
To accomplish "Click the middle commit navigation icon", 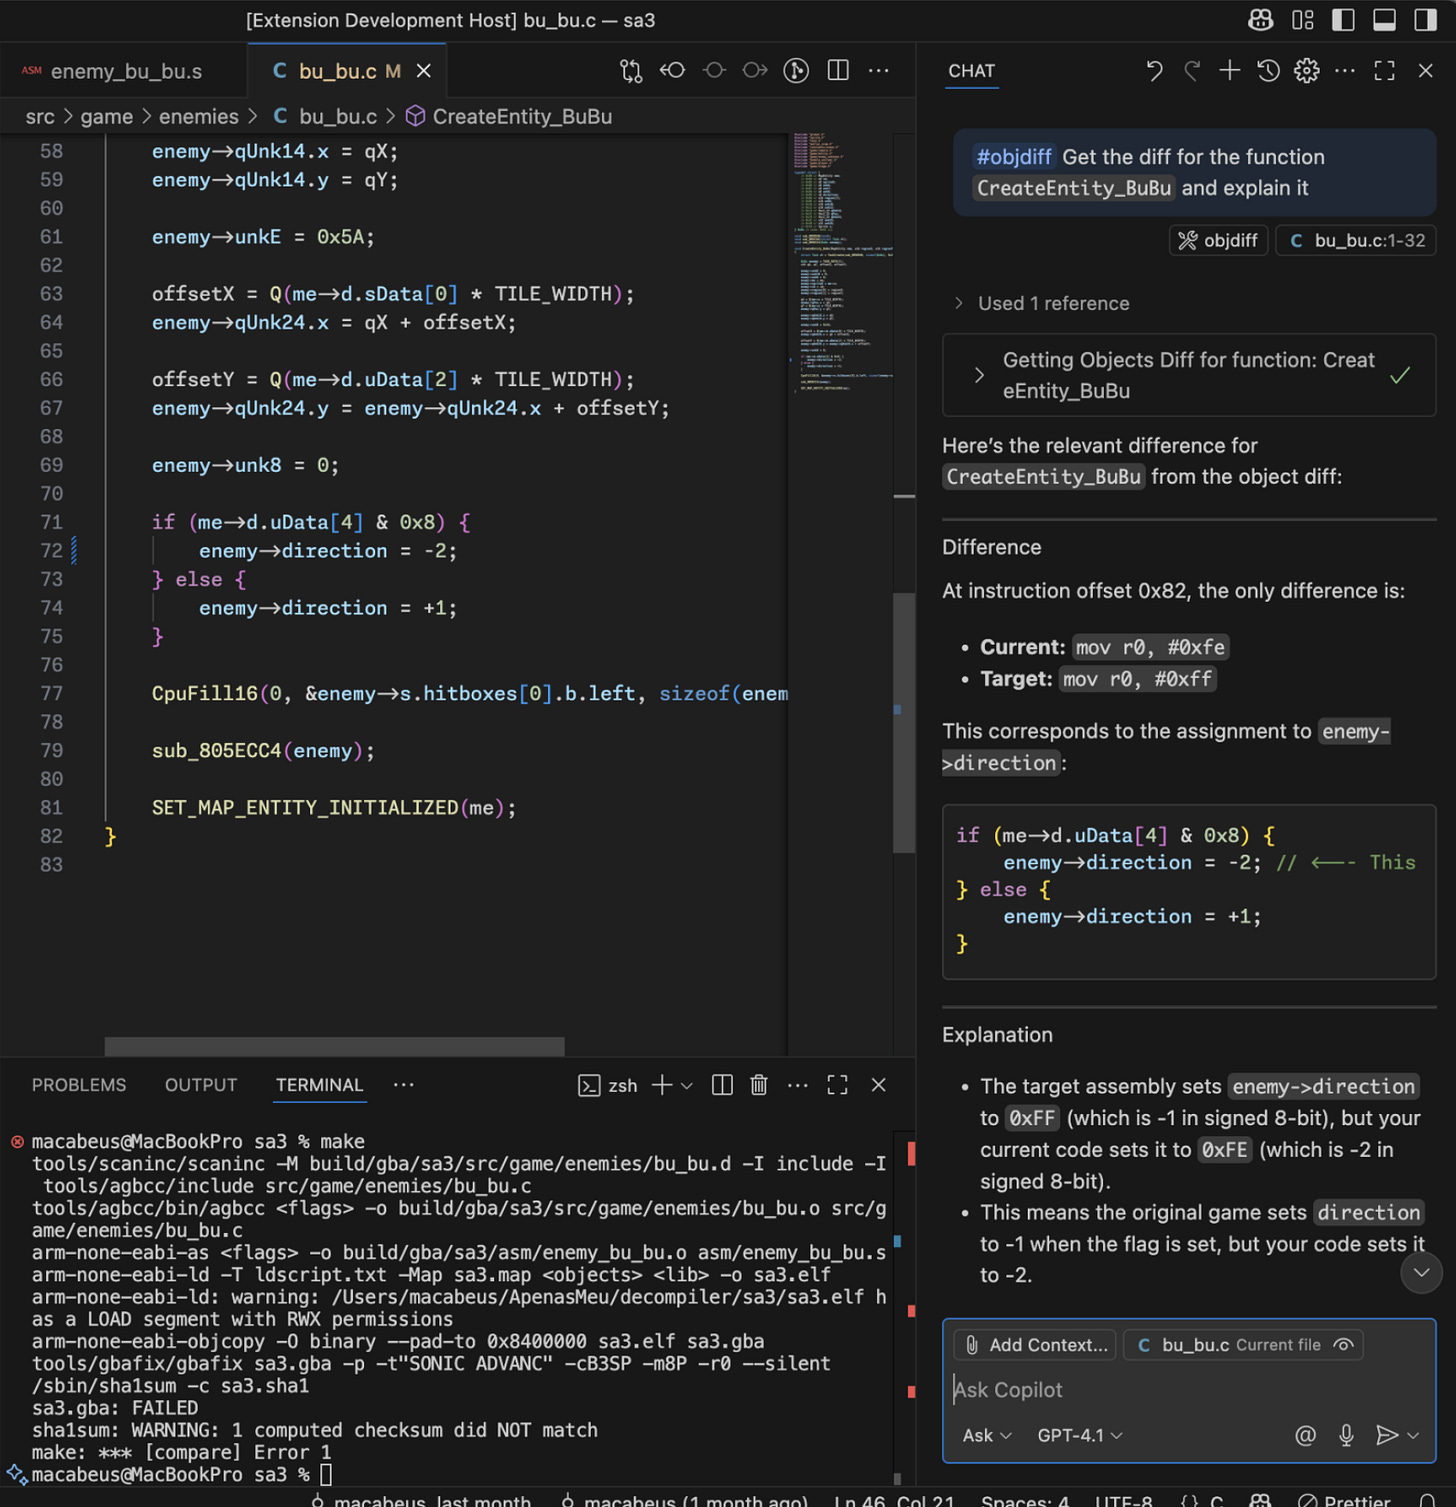I will (714, 70).
